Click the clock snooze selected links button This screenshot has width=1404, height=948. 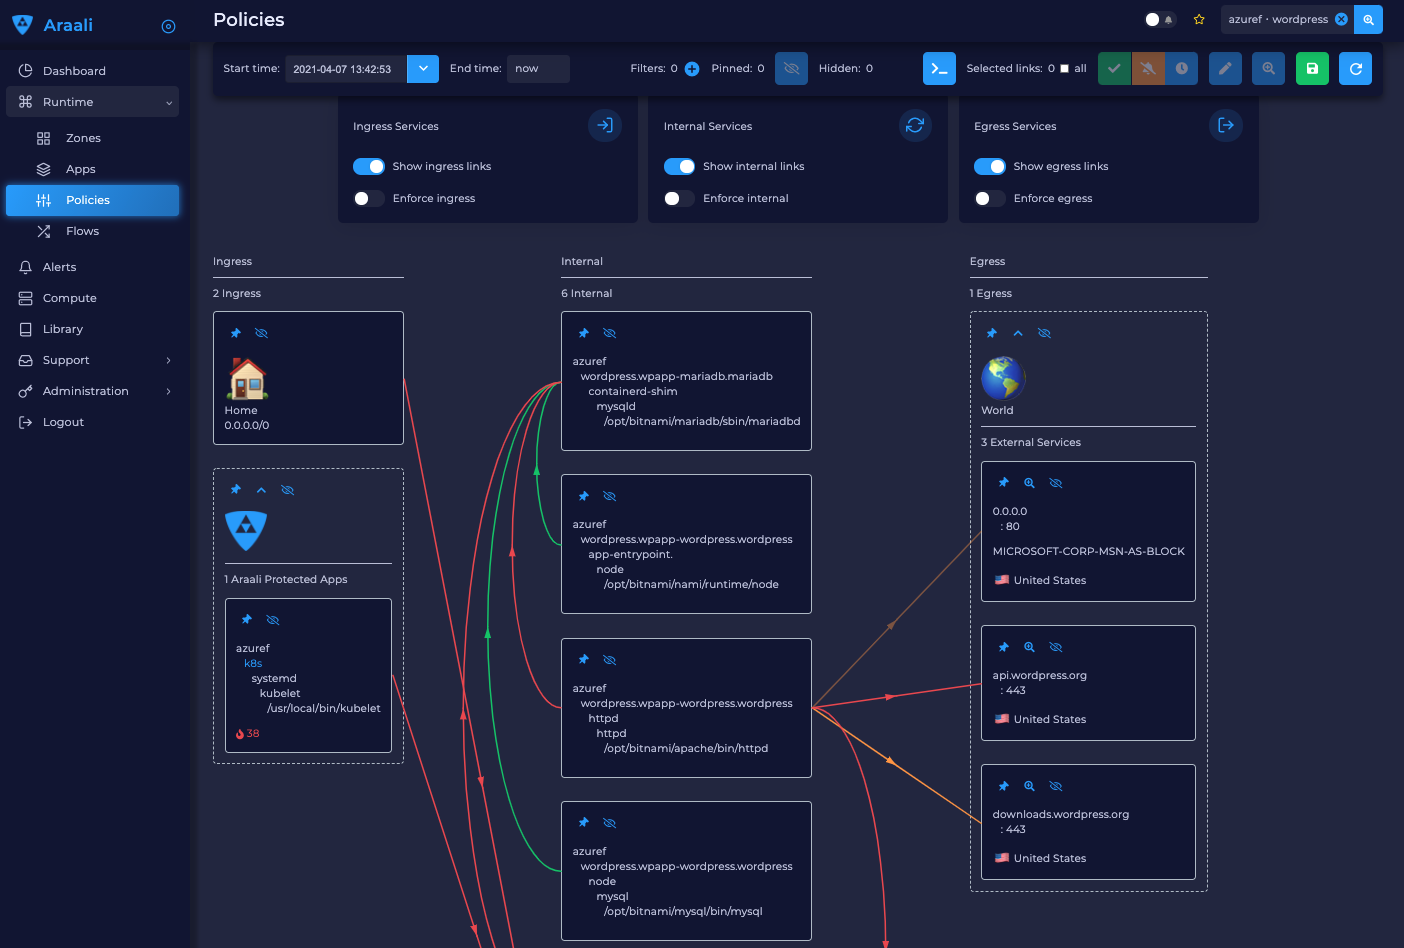pyautogui.click(x=1182, y=69)
